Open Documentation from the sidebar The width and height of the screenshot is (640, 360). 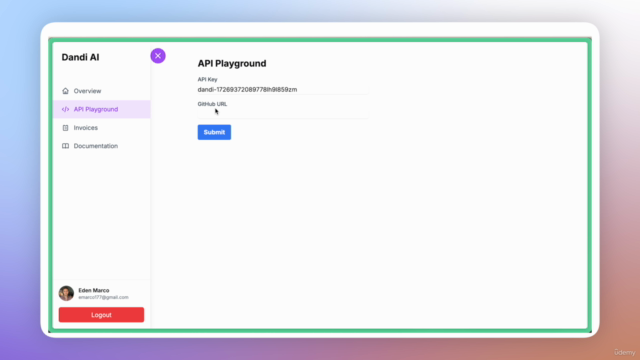102,146
